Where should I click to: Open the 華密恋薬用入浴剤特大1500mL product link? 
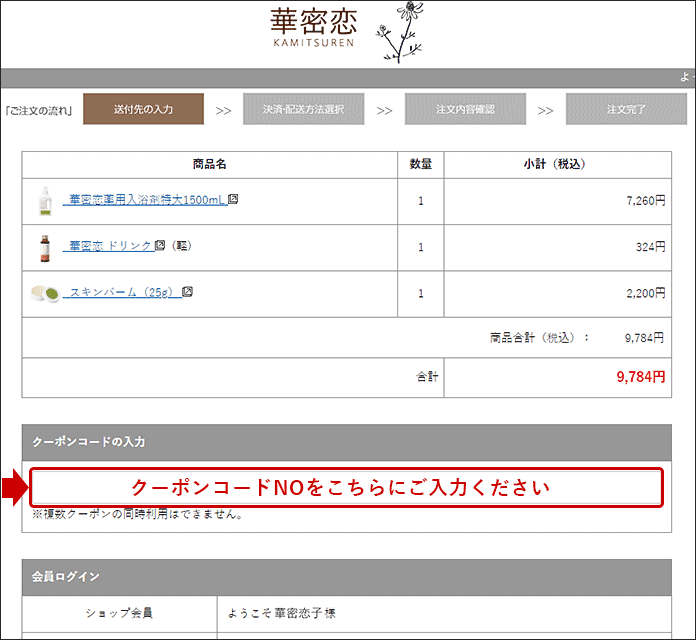click(x=145, y=200)
